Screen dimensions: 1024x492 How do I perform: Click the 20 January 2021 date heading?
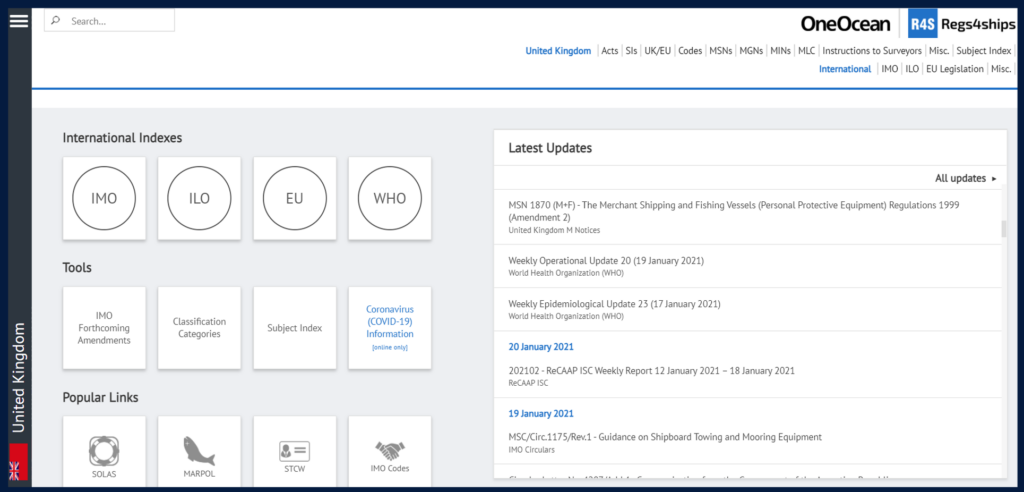541,347
